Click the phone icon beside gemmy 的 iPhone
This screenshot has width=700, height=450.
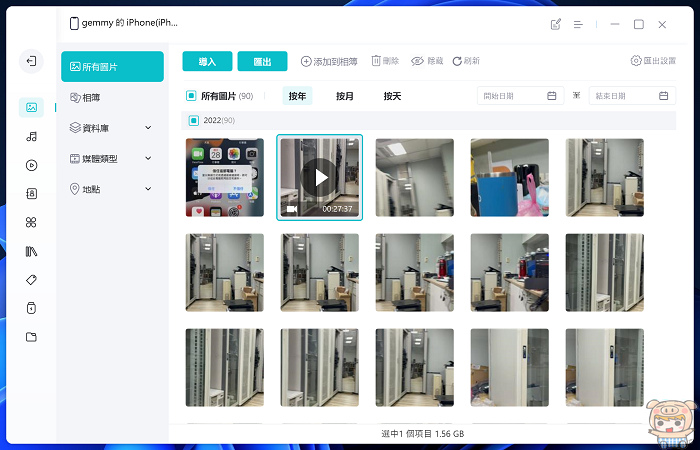[74, 23]
